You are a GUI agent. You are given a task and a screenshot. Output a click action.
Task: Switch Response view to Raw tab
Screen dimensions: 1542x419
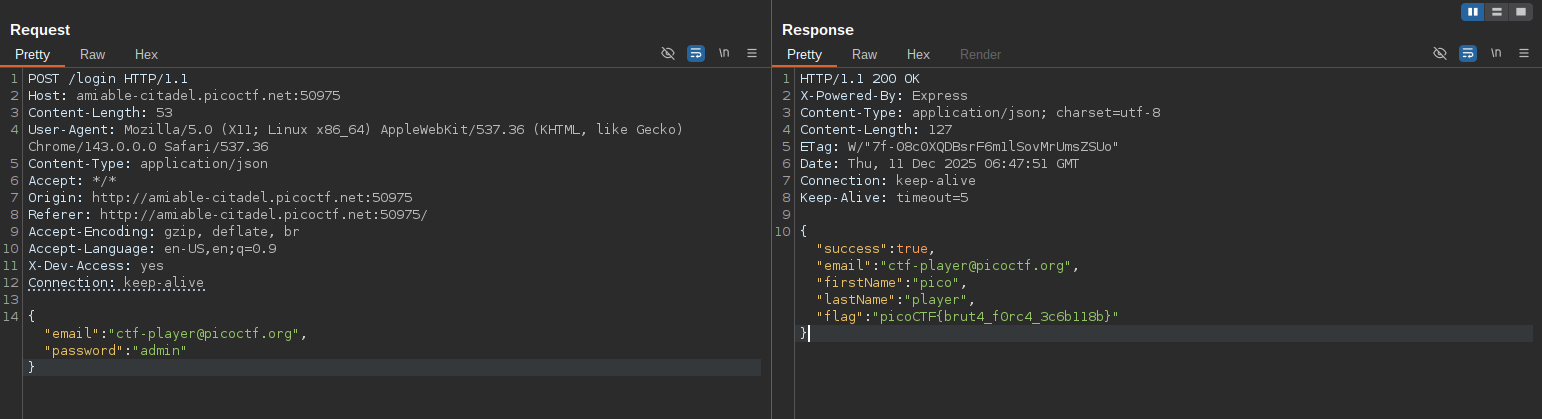(x=864, y=55)
